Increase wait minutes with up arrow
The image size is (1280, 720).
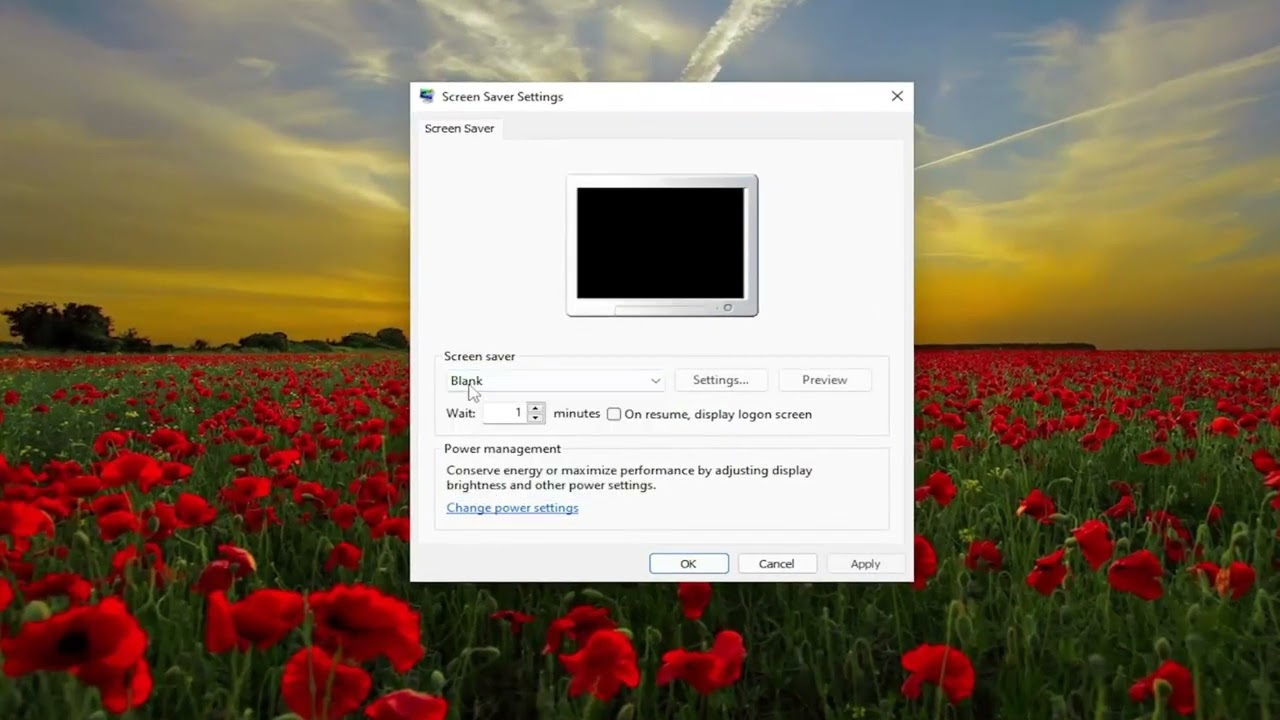click(x=536, y=408)
